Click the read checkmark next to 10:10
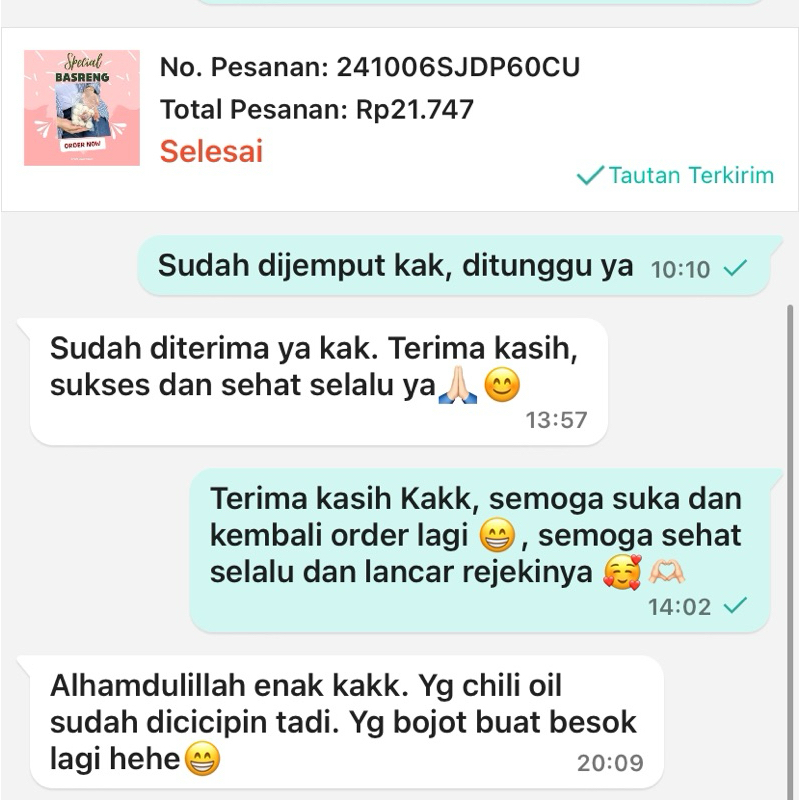 [x=735, y=268]
